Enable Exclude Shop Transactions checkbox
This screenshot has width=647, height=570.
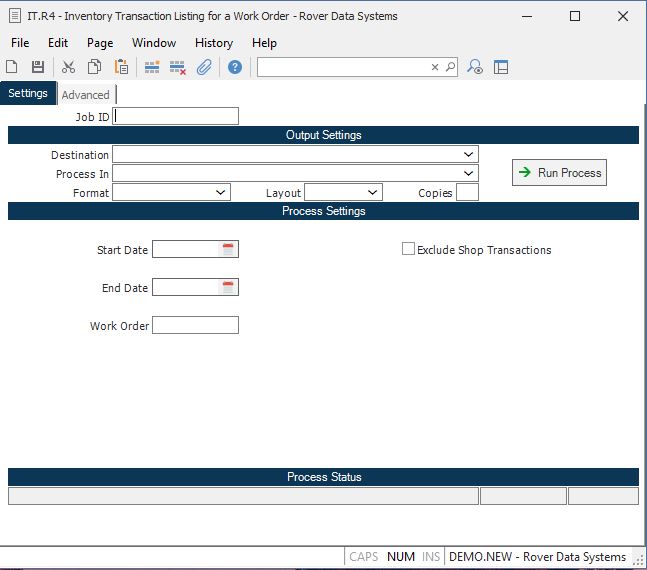click(408, 249)
